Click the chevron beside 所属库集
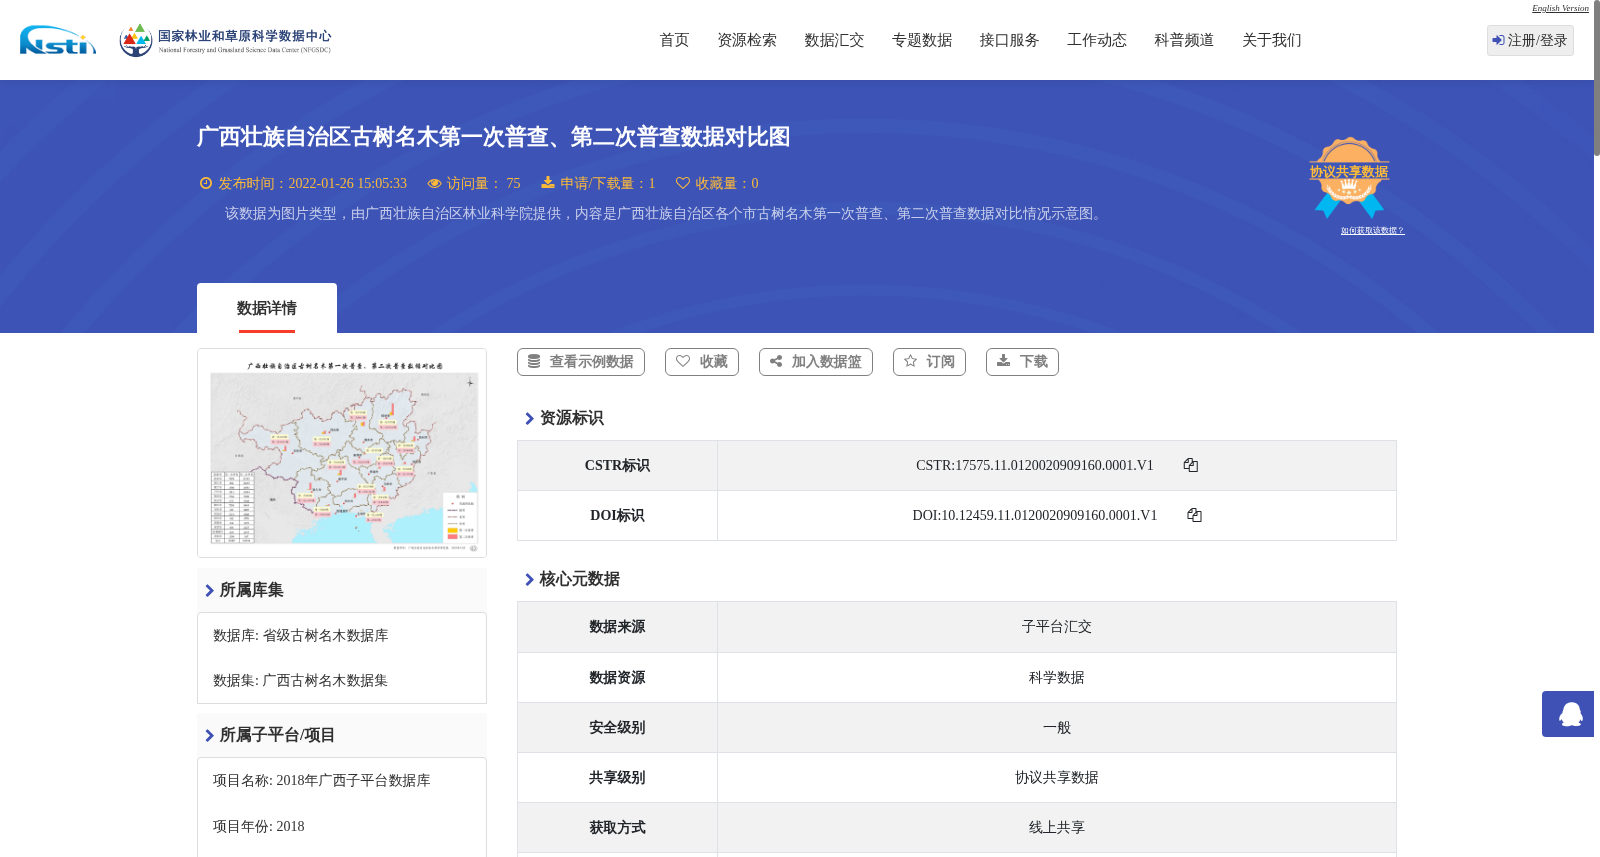 pyautogui.click(x=209, y=591)
